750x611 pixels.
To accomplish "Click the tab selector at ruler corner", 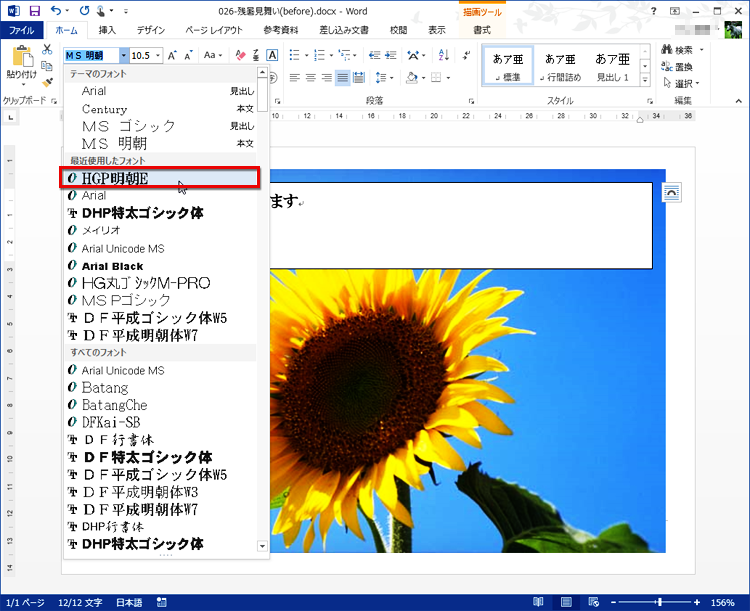I will click(x=11, y=117).
